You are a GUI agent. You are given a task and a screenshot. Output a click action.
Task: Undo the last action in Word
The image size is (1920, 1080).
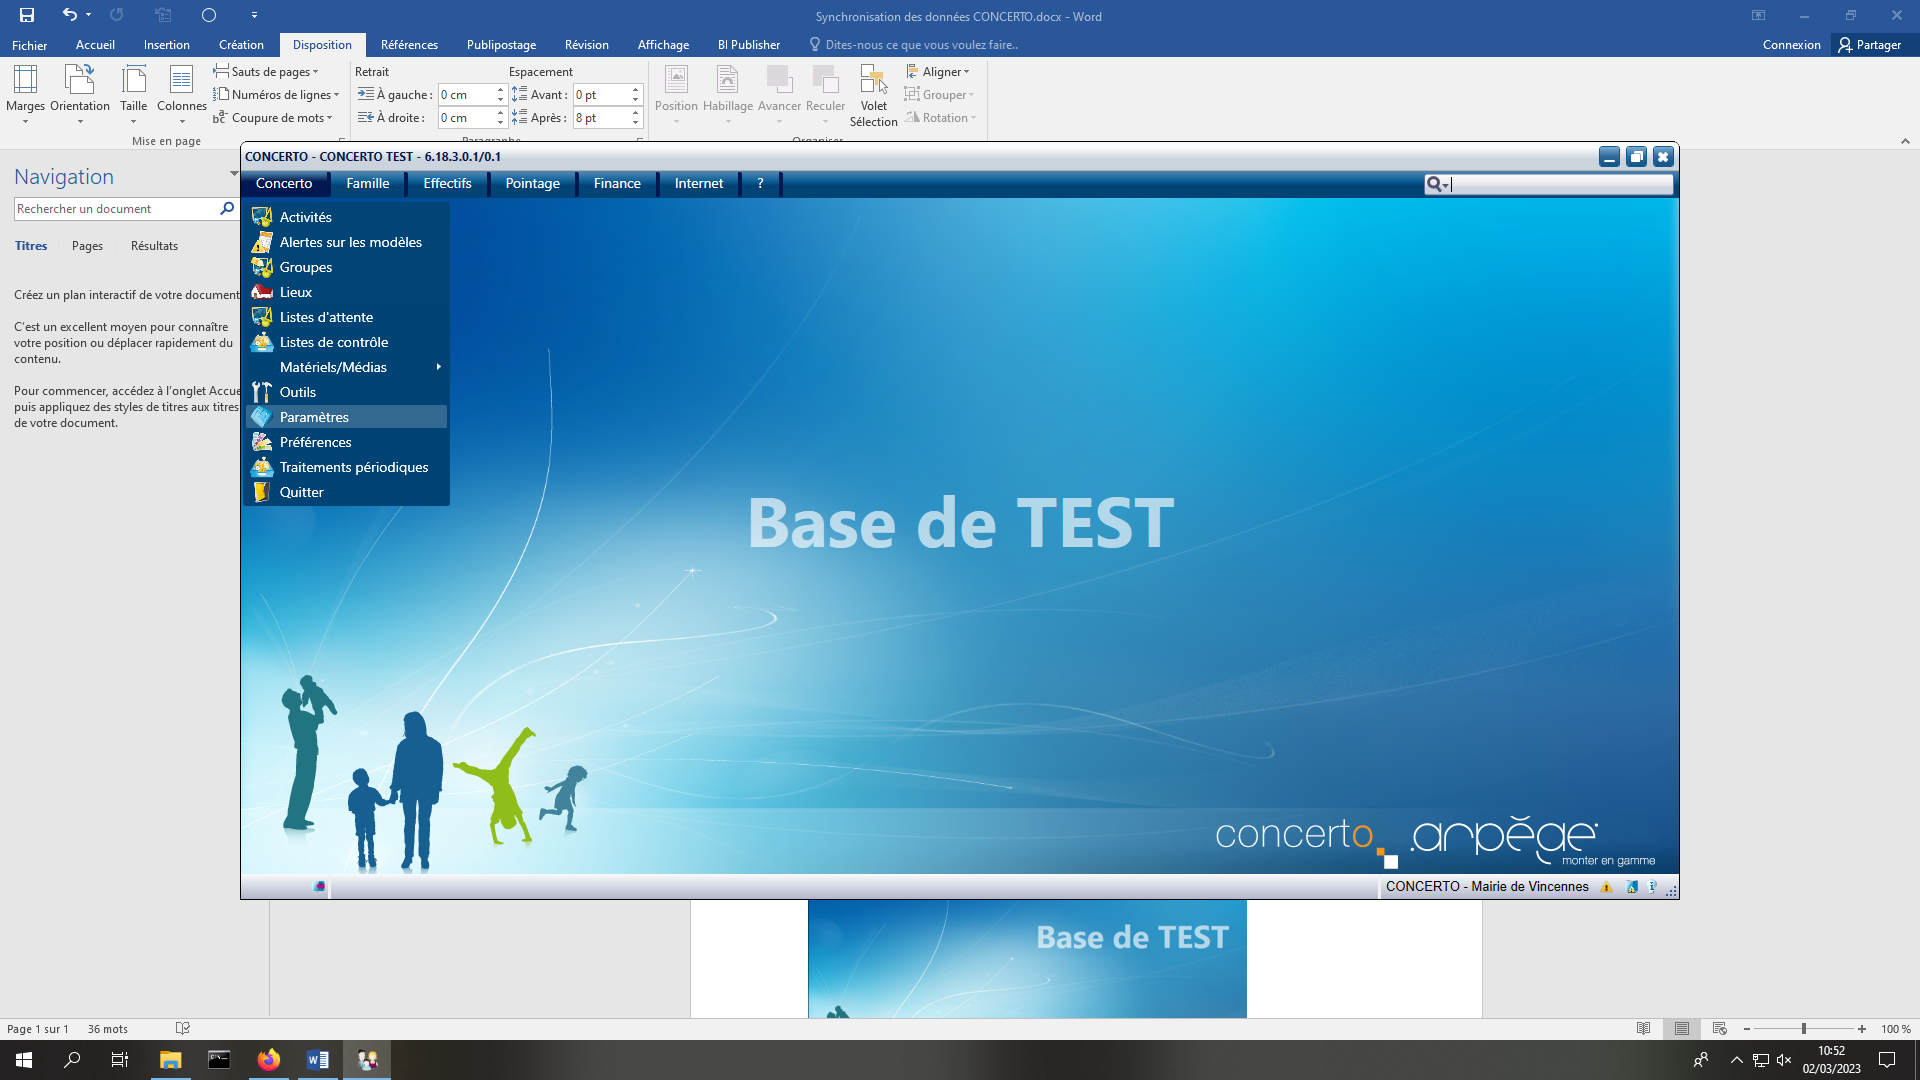point(69,15)
